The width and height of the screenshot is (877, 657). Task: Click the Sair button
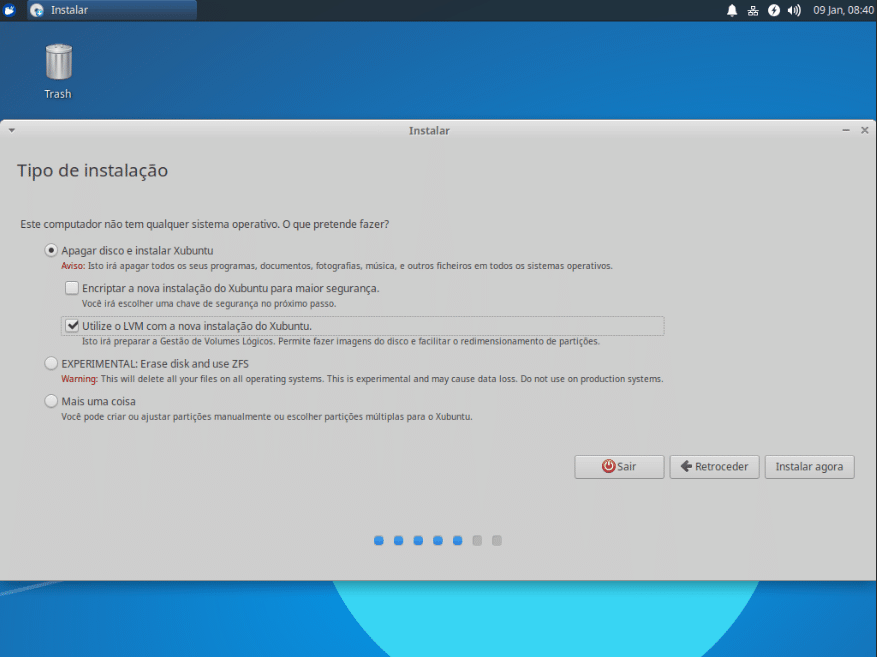pos(619,466)
